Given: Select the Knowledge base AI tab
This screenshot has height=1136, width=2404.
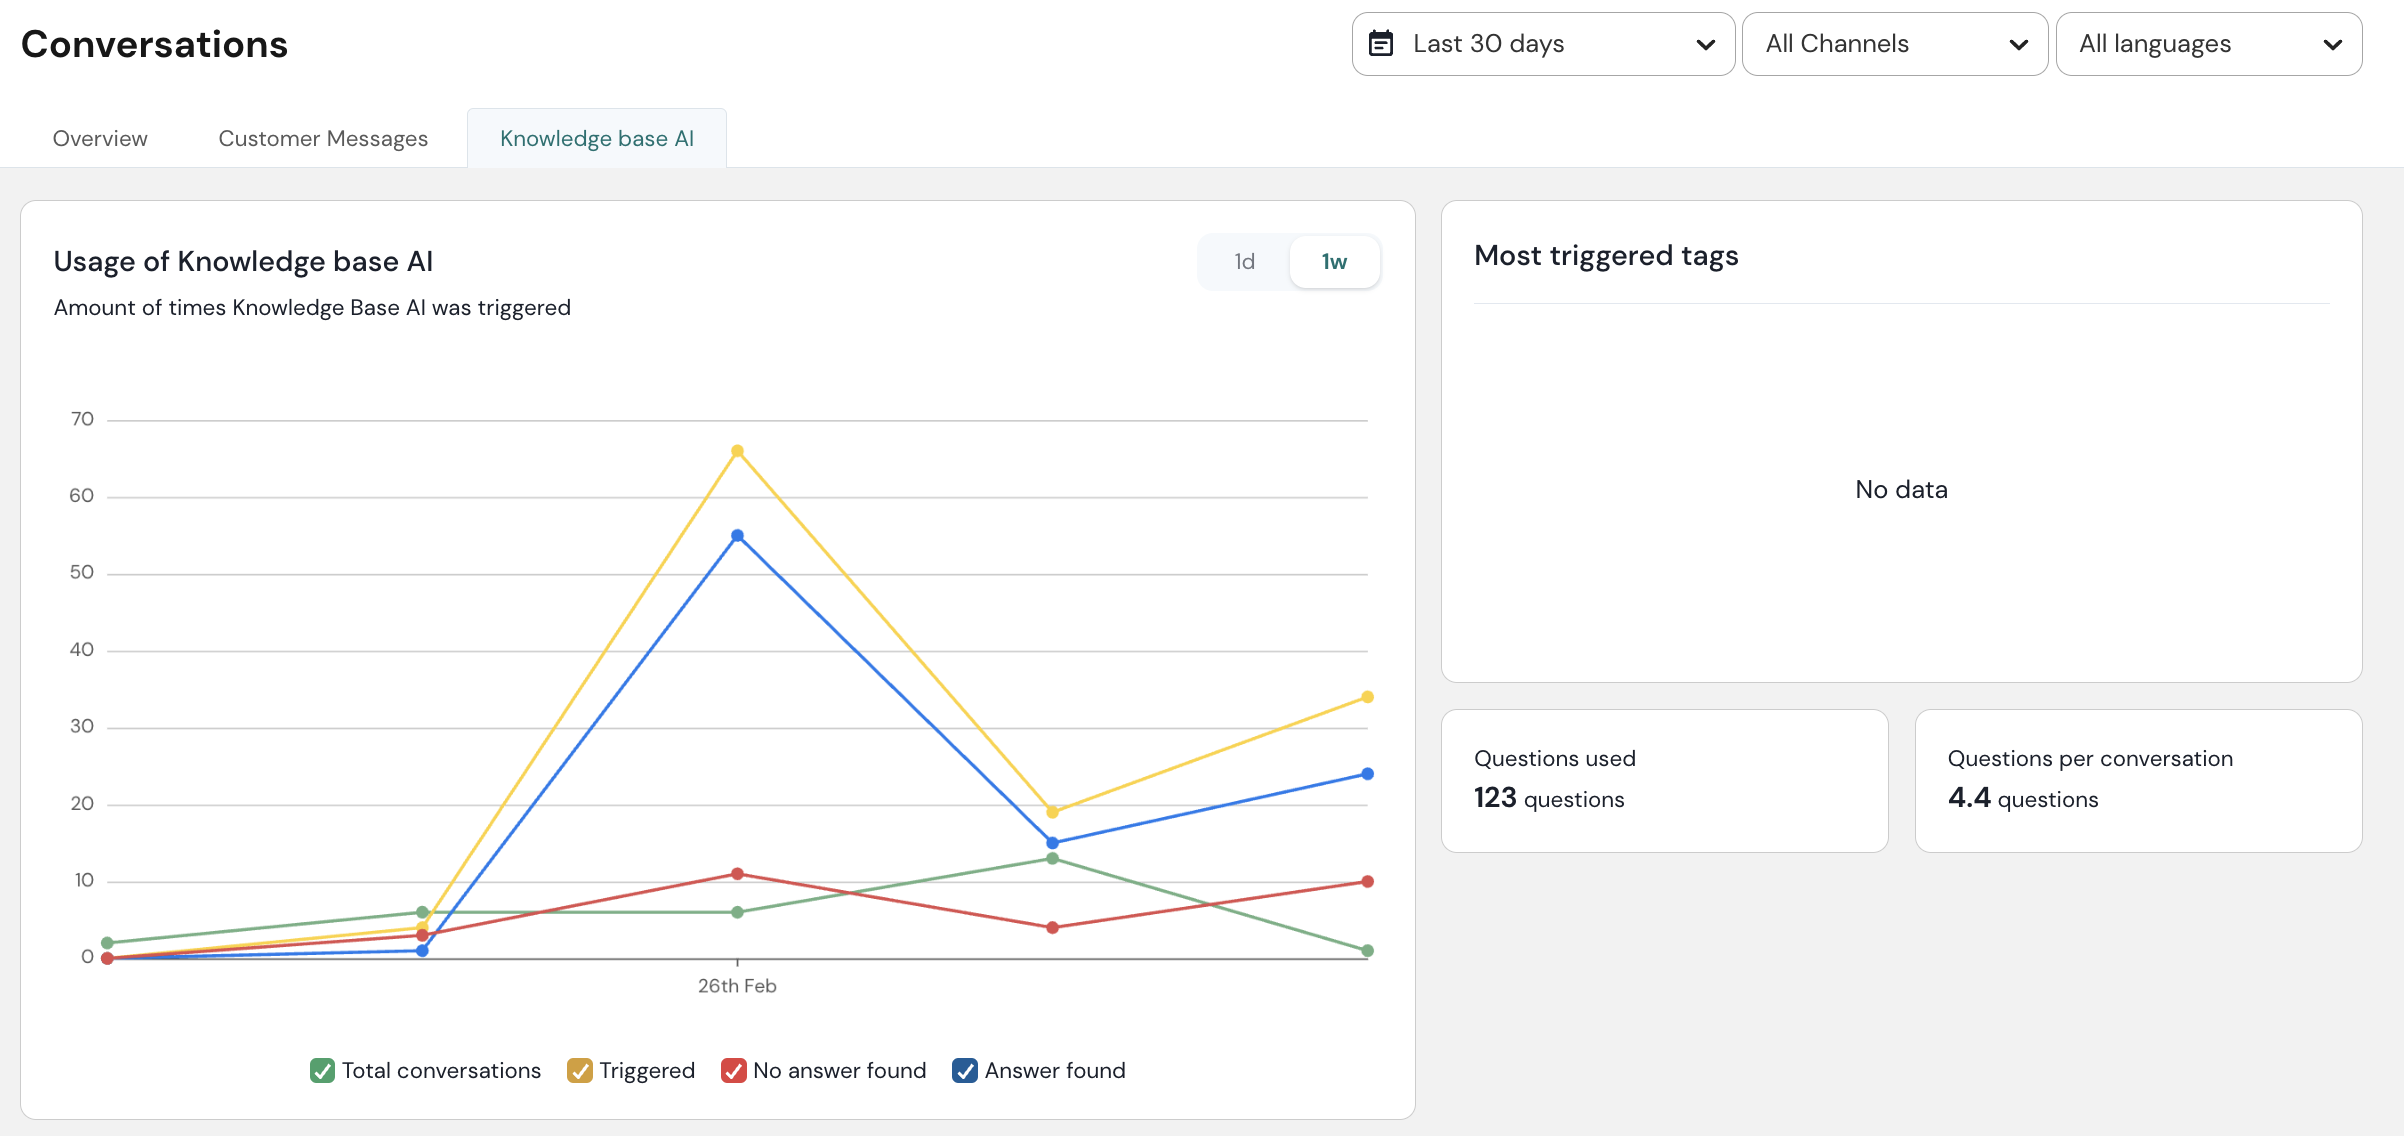Looking at the screenshot, I should tap(597, 139).
